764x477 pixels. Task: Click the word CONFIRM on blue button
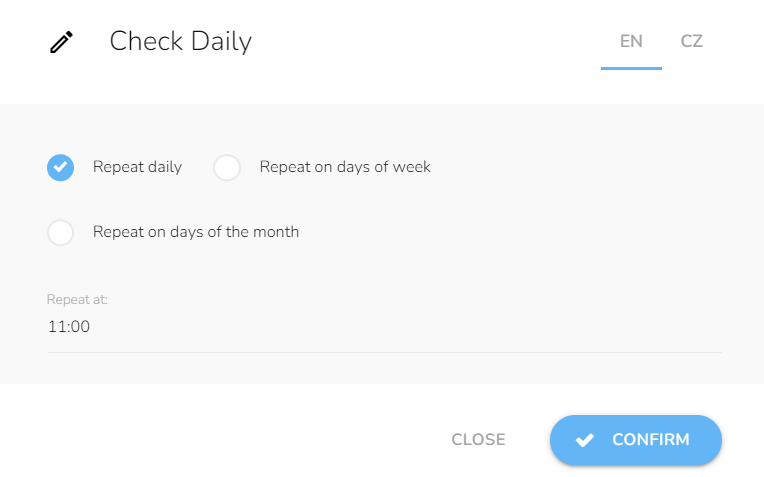click(x=651, y=440)
